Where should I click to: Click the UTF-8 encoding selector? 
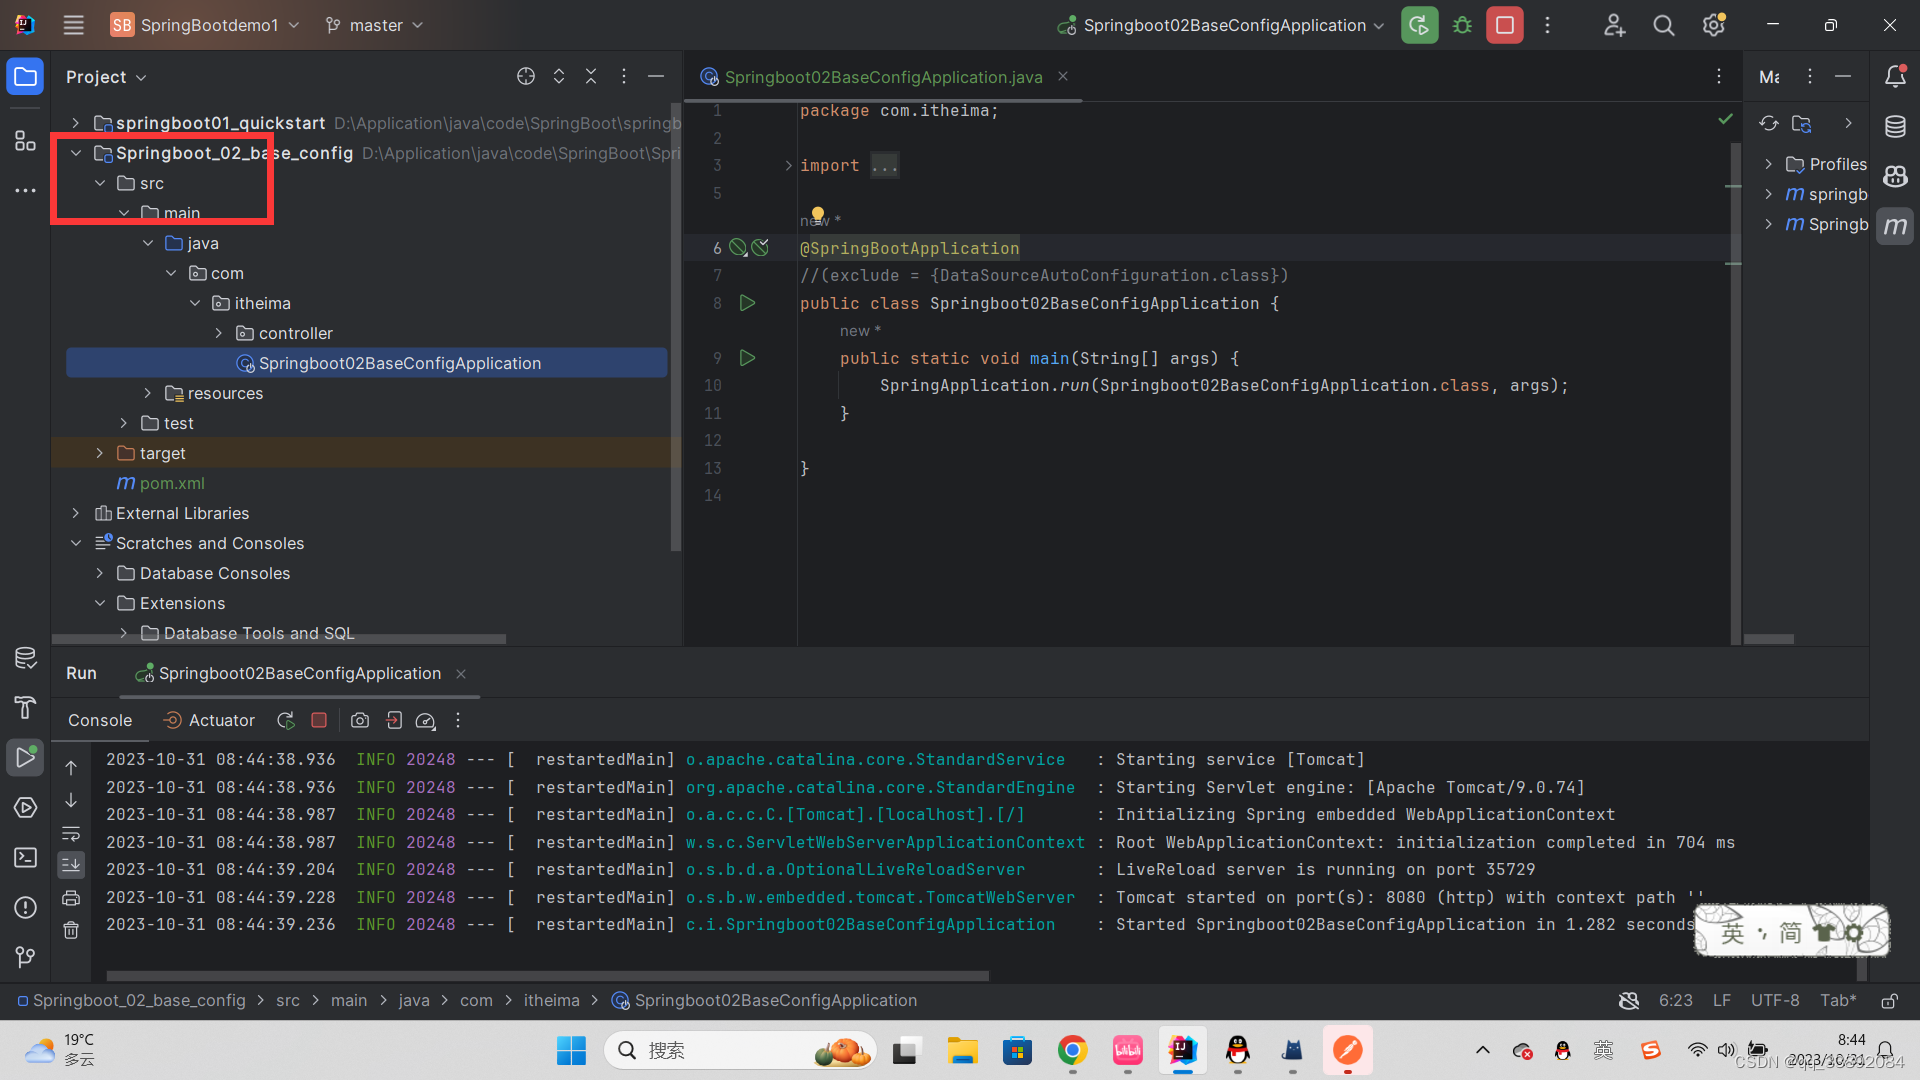coord(1774,1000)
